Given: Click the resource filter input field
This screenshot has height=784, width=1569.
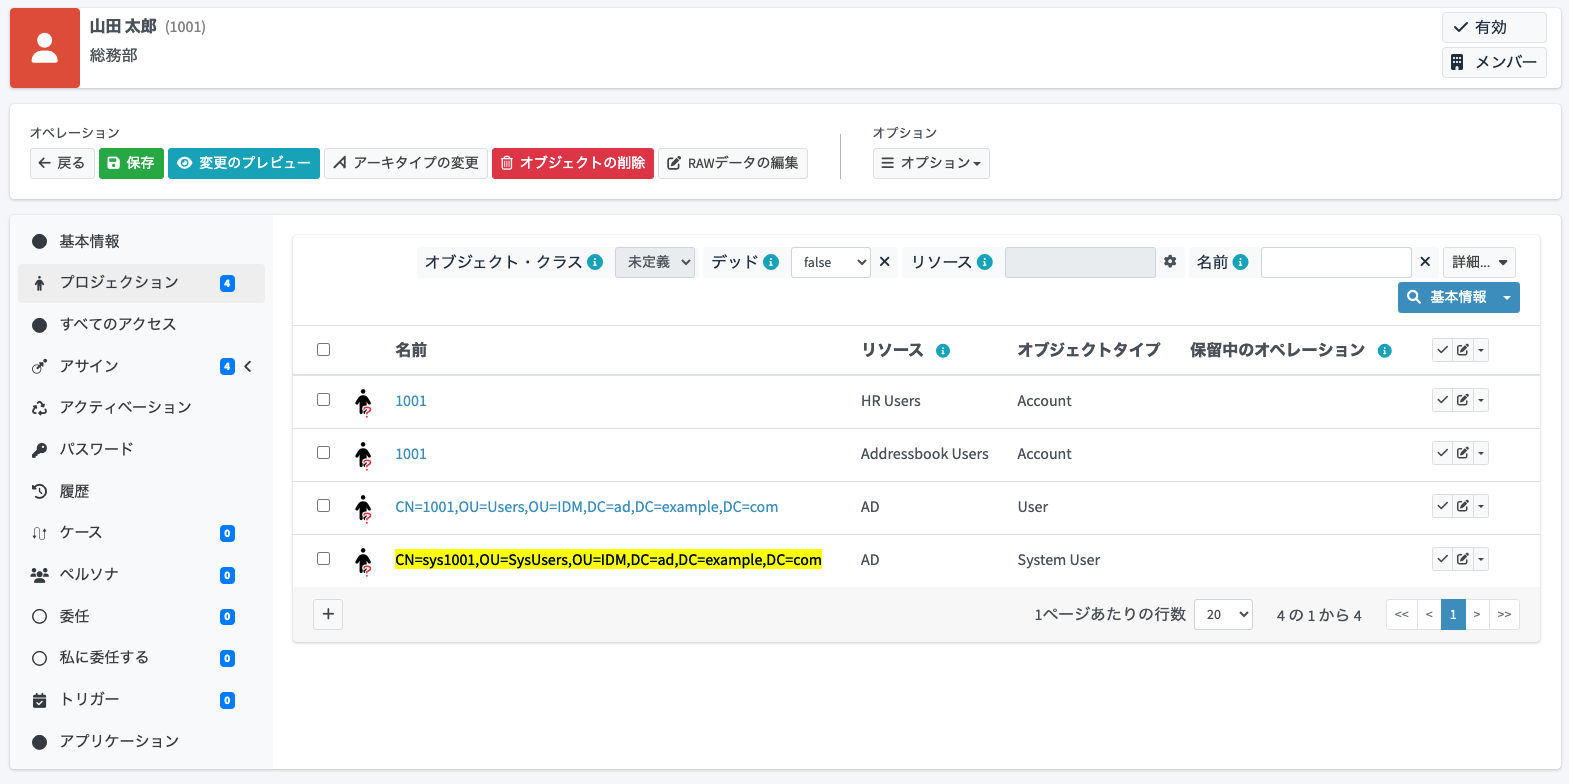Looking at the screenshot, I should click(x=1080, y=262).
